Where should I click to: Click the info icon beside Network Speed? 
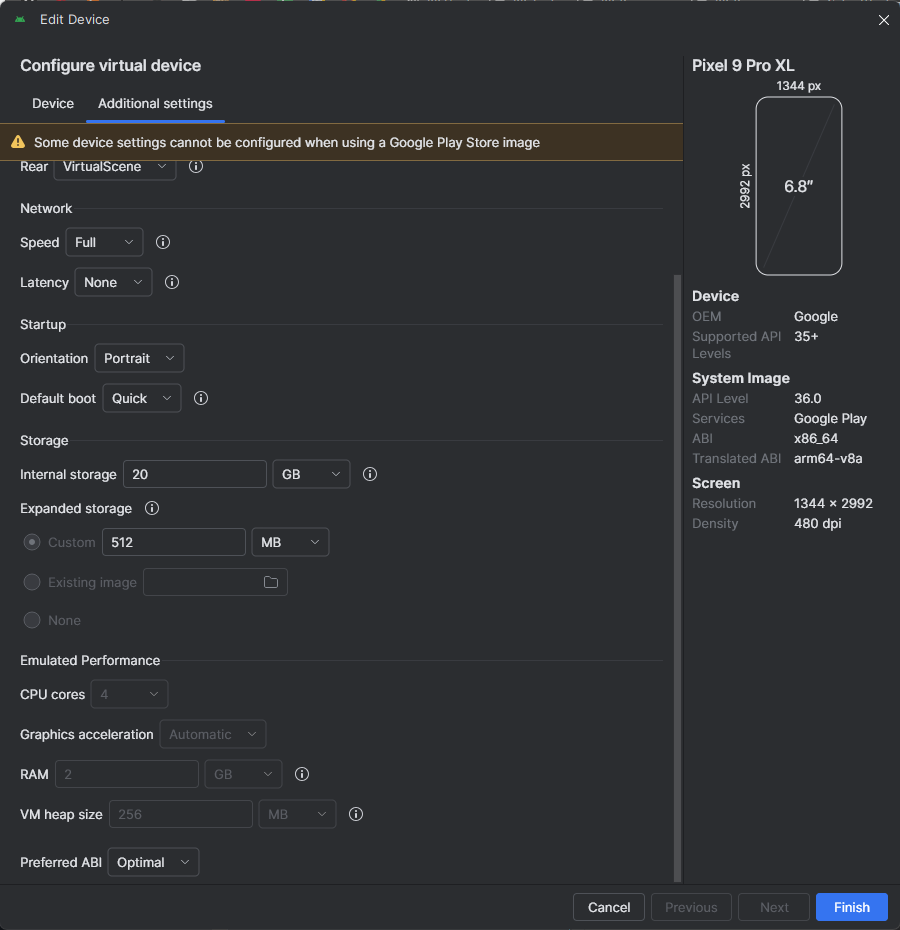pyautogui.click(x=163, y=242)
